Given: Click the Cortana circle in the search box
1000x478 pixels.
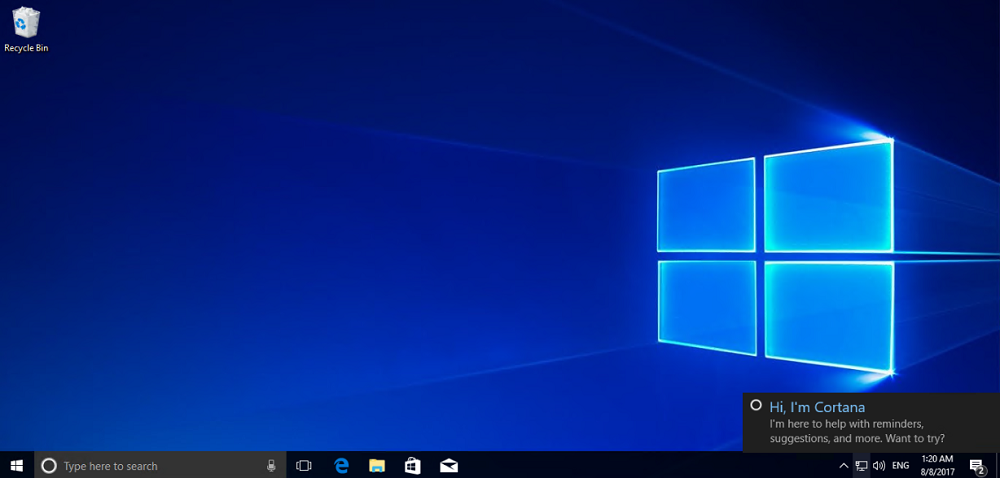Looking at the screenshot, I should point(48,466).
